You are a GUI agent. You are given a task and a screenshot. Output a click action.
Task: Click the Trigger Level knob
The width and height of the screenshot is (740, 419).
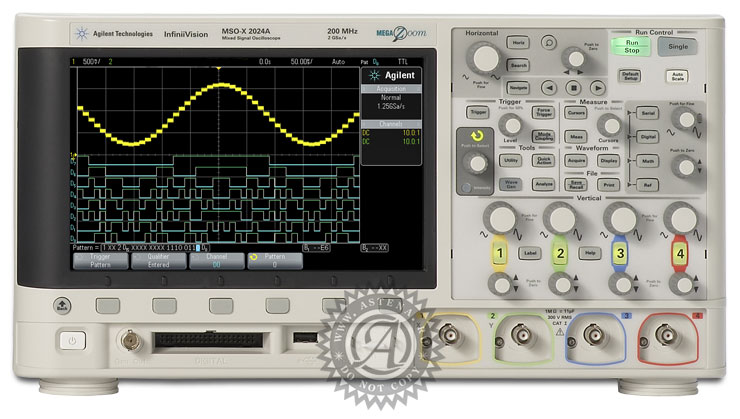coord(511,125)
